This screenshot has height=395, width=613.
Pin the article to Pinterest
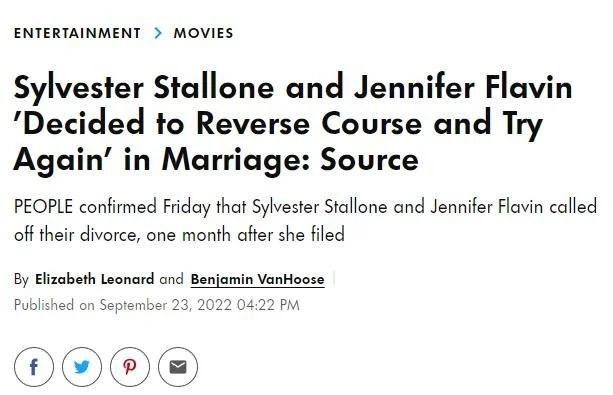pos(130,367)
